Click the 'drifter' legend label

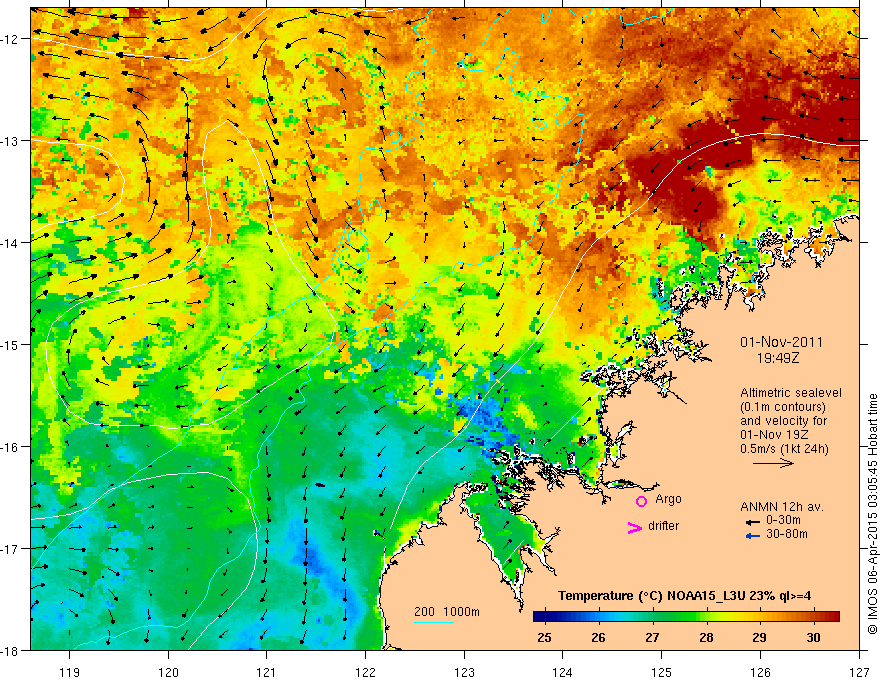pyautogui.click(x=663, y=526)
